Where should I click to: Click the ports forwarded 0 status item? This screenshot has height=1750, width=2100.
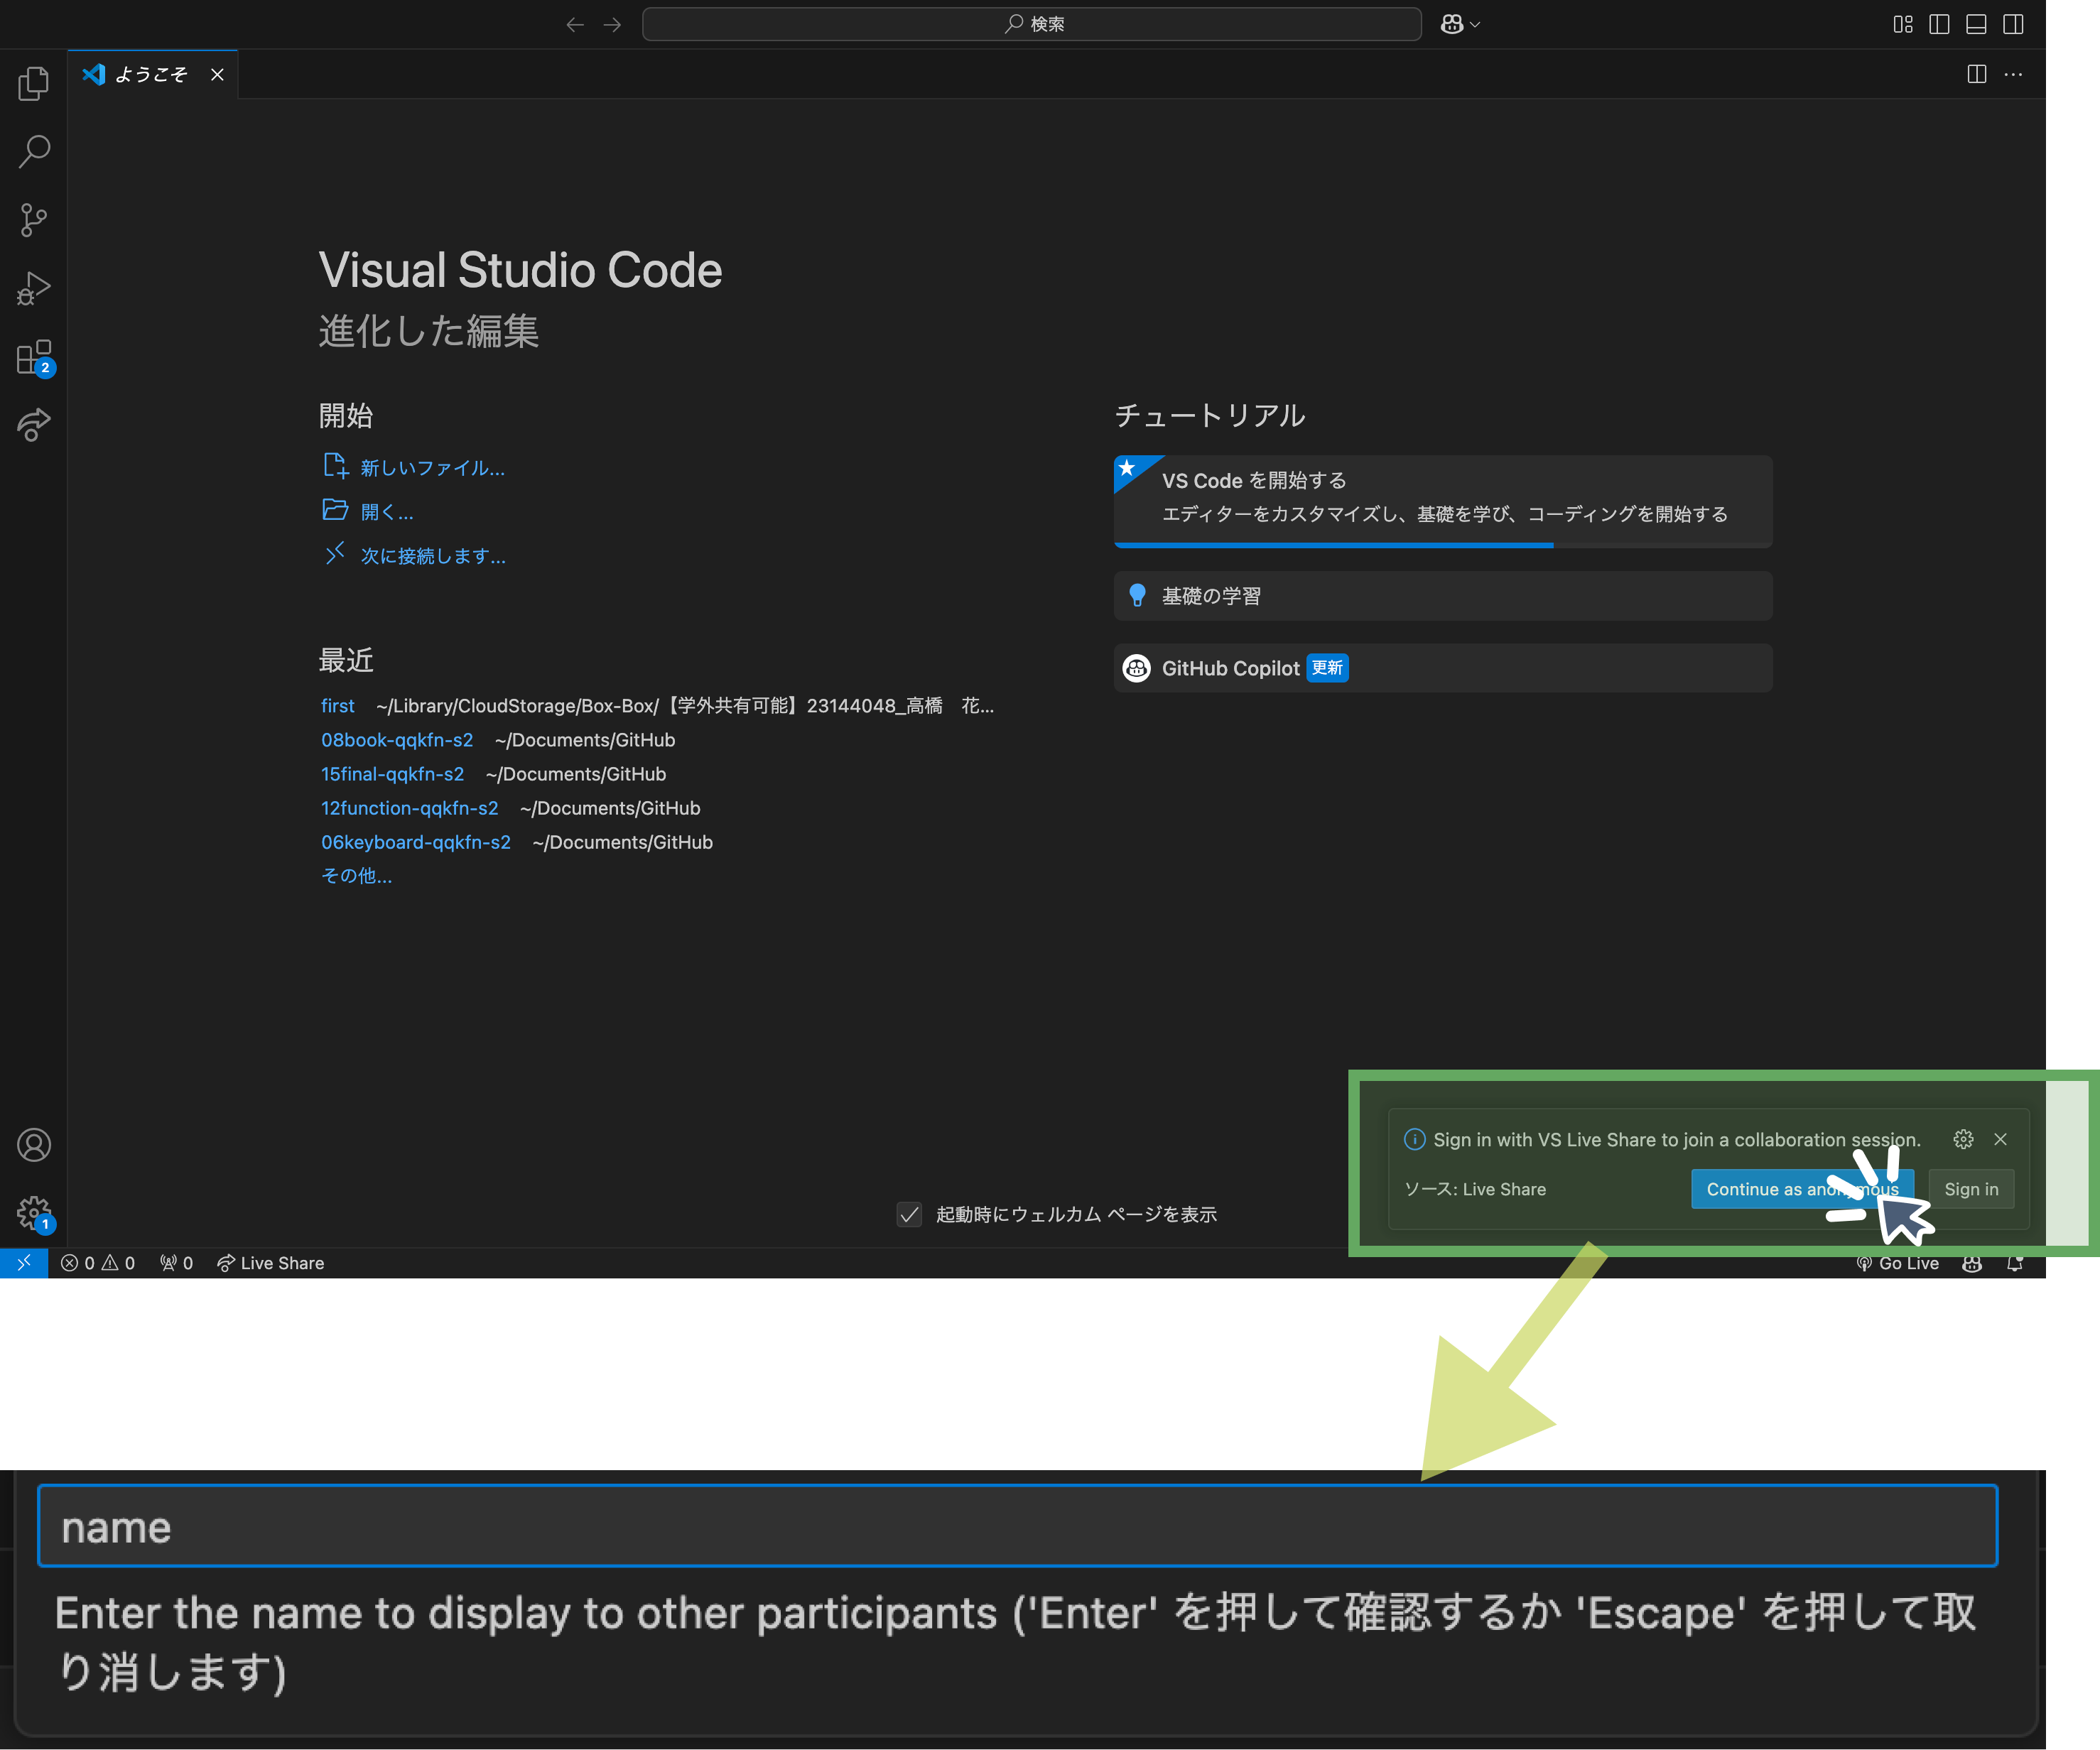[x=176, y=1263]
